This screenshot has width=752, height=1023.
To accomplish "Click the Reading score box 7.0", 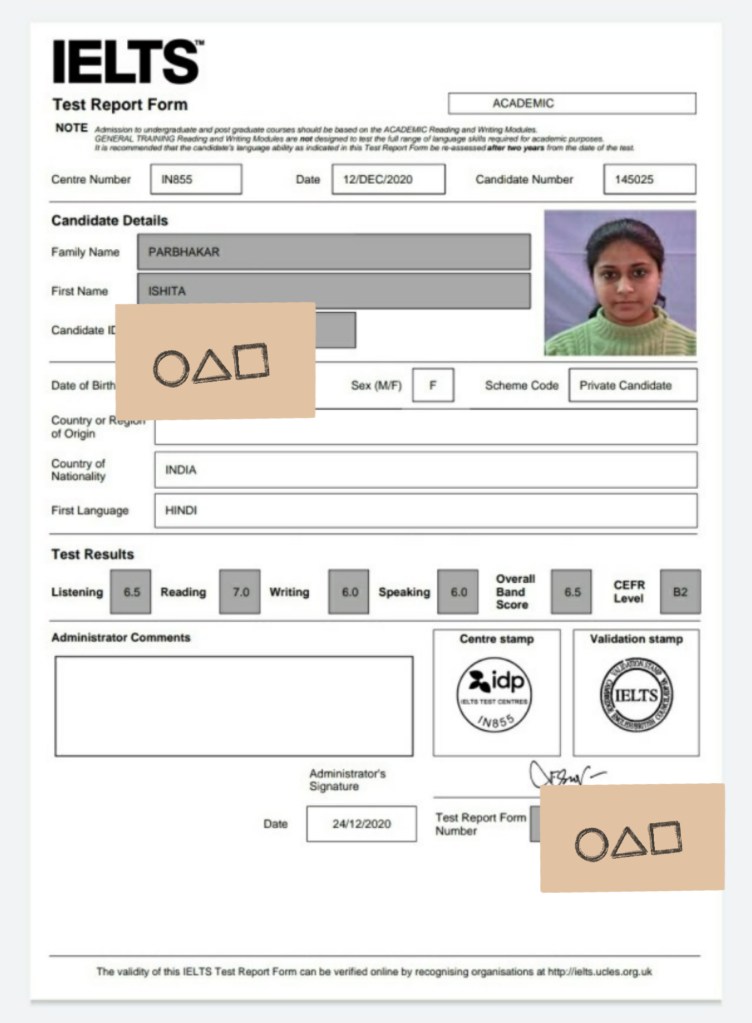I will 240,592.
